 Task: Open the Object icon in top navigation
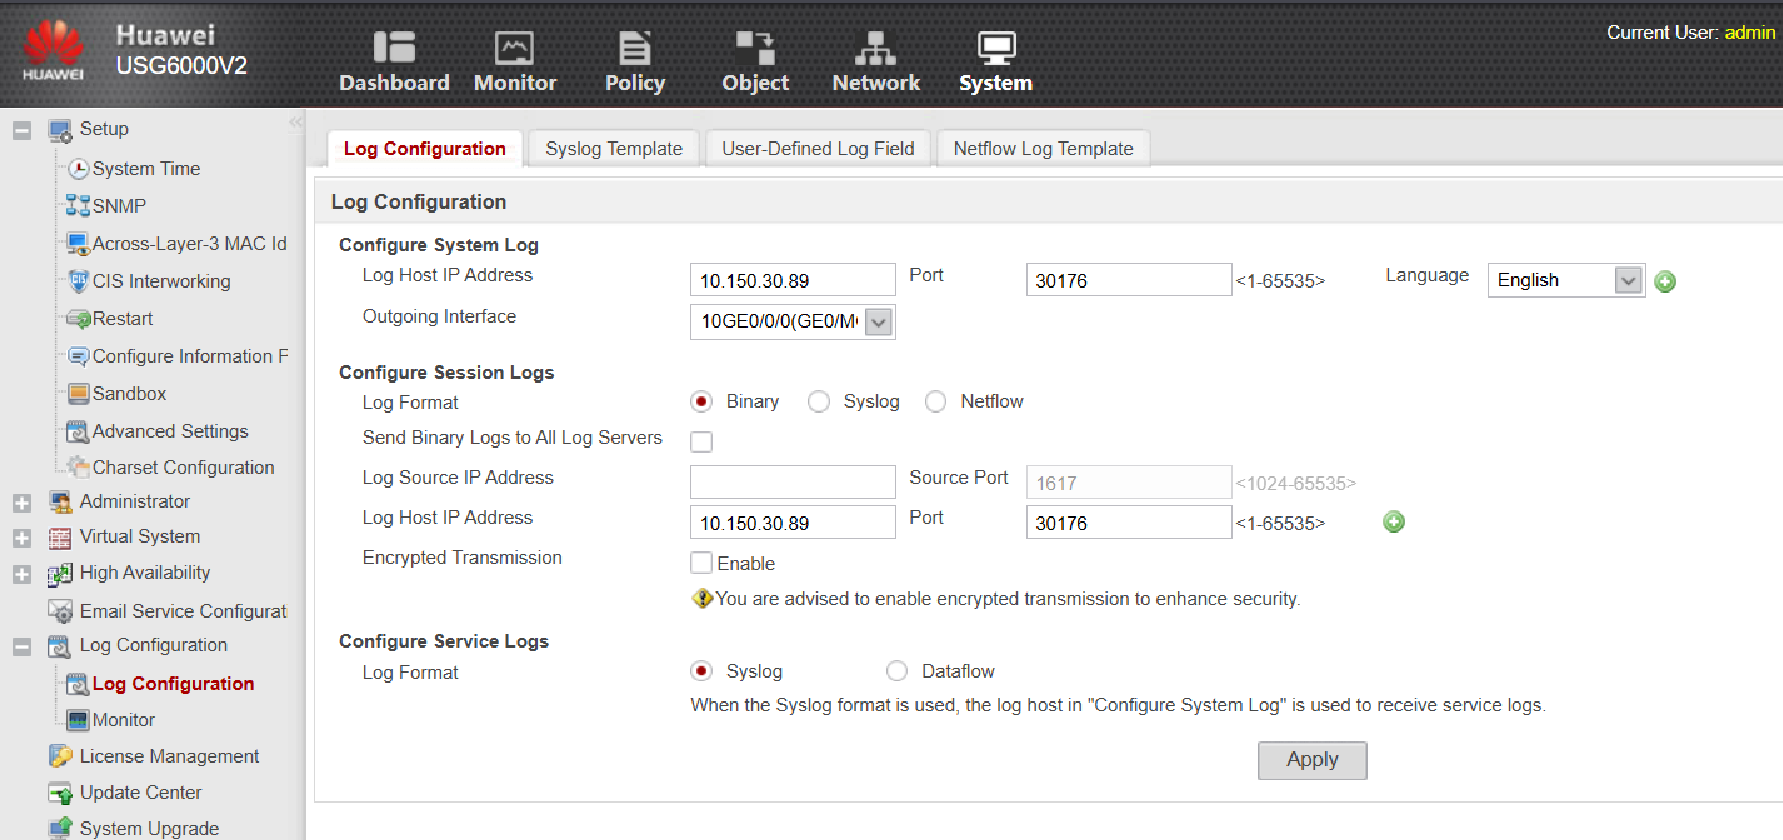[755, 48]
